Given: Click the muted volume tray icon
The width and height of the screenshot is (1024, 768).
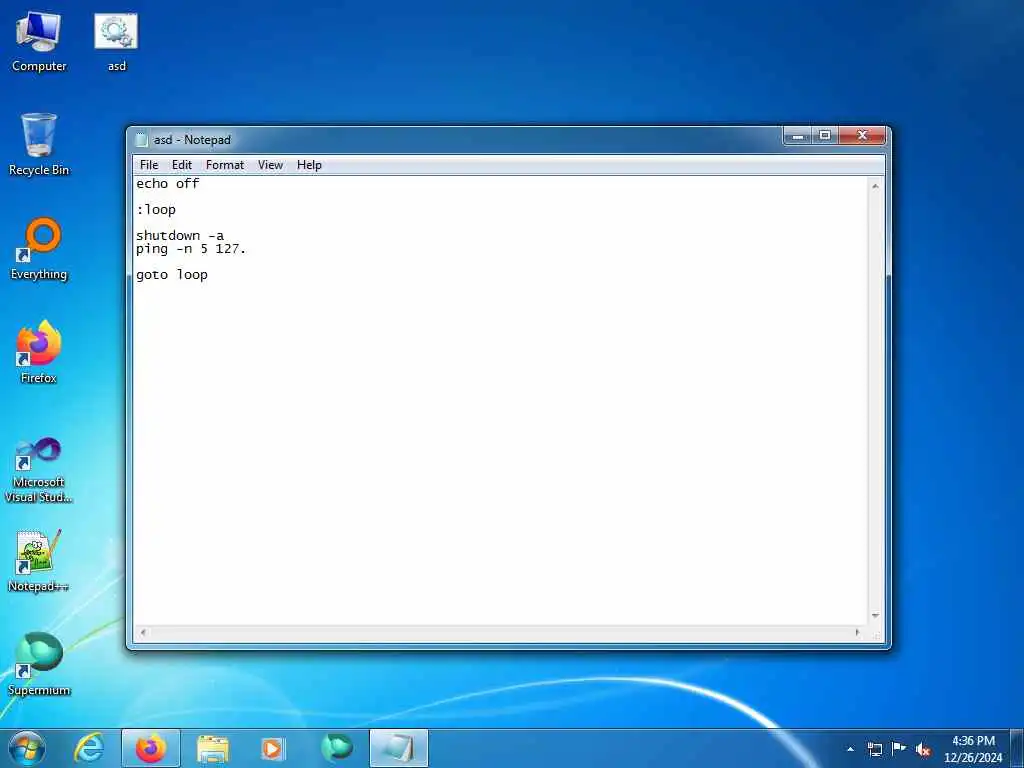Looking at the screenshot, I should [923, 750].
